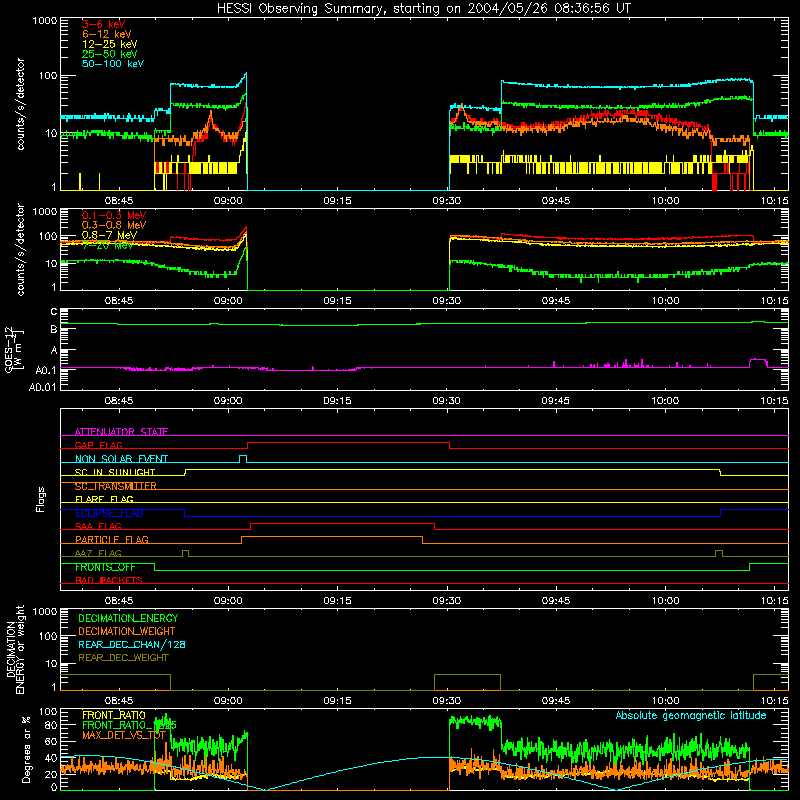The width and height of the screenshot is (800, 800).
Task: Click the NON_SOLAR_EVENT pulse near 09:02
Action: pyautogui.click(x=243, y=458)
